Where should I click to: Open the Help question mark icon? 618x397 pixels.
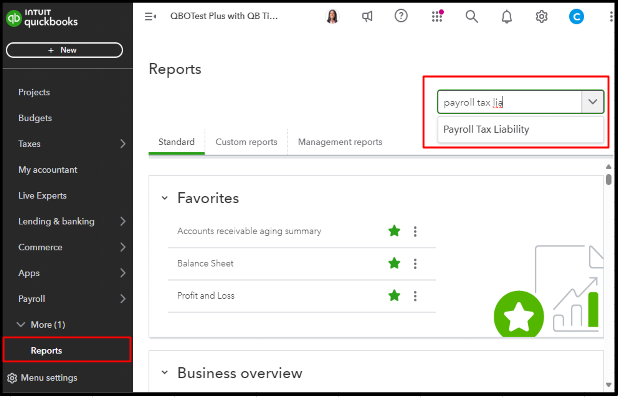401,16
